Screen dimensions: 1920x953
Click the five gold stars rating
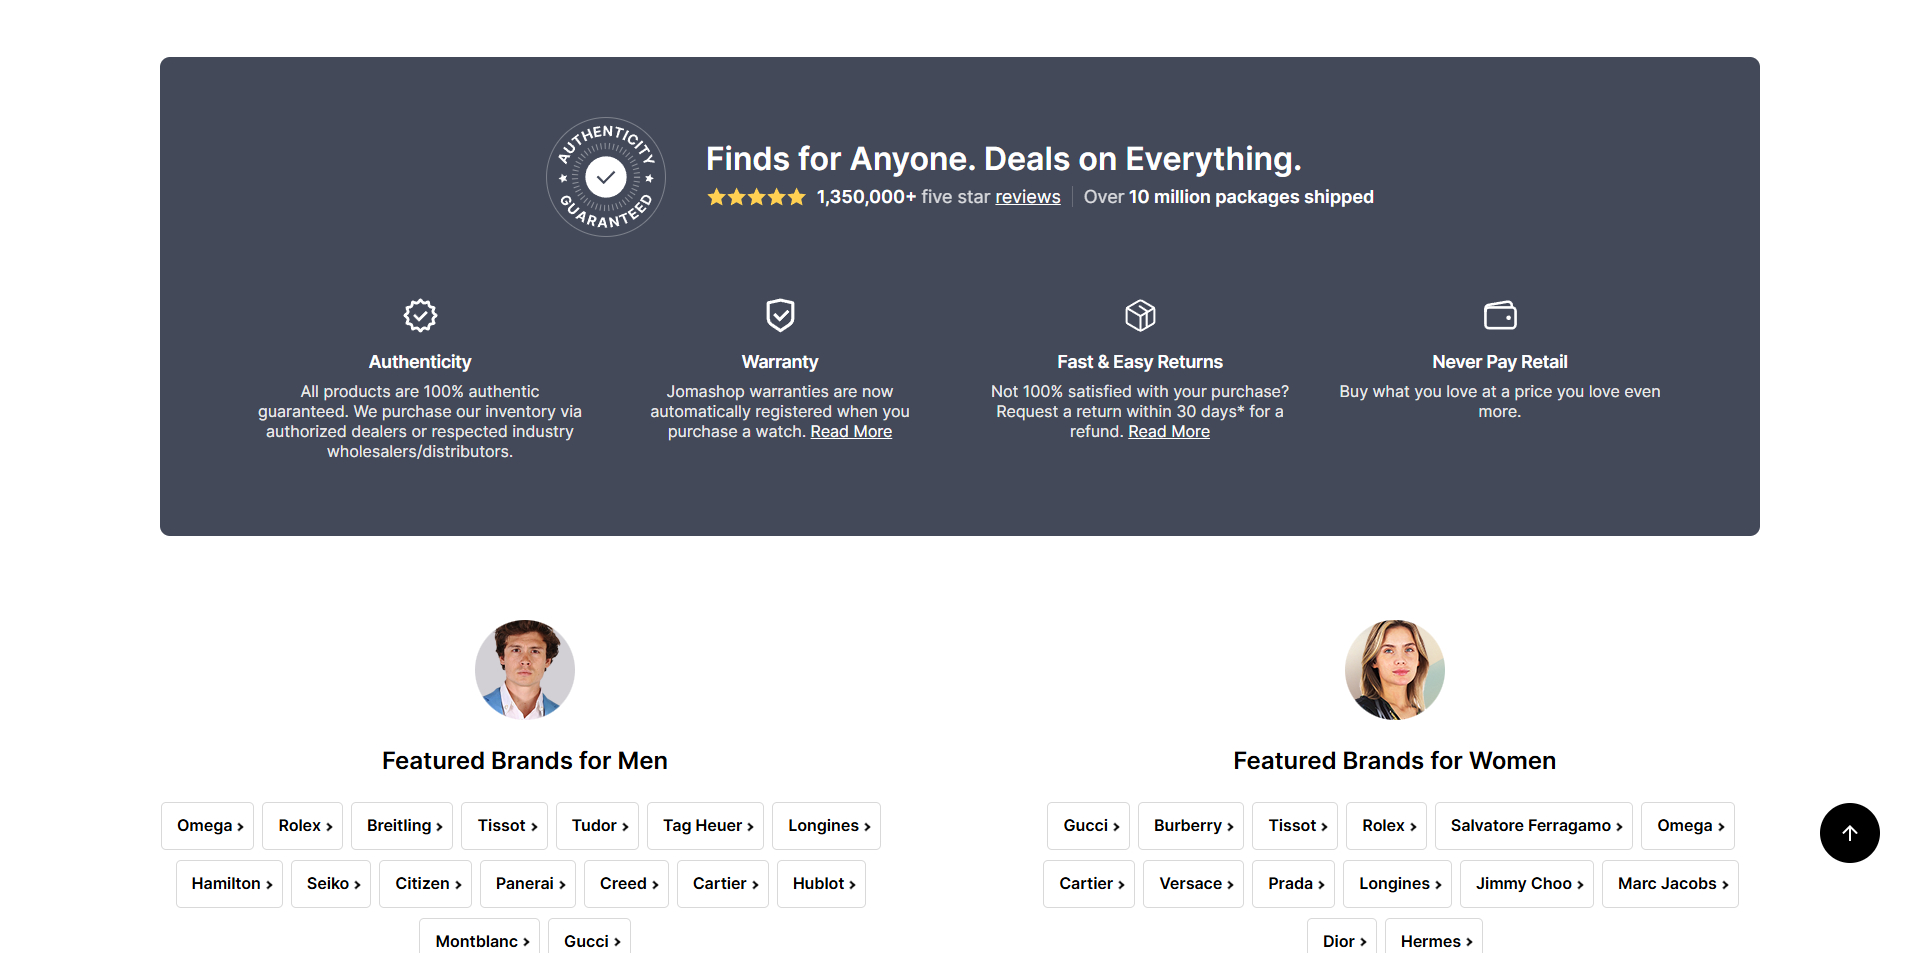756,197
